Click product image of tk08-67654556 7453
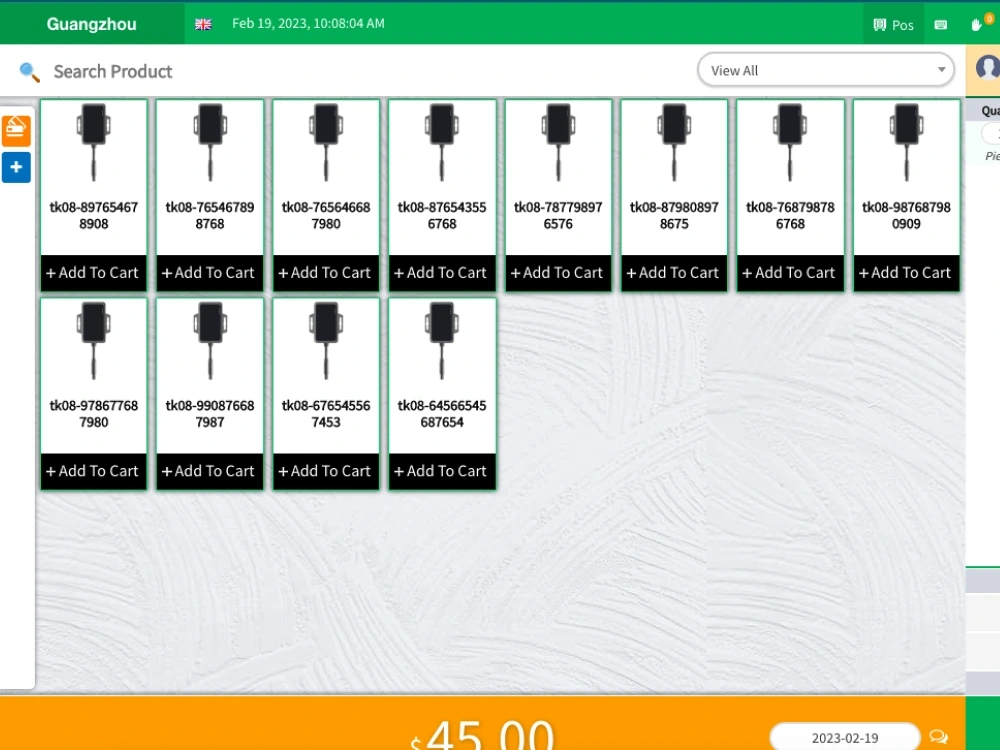The height and width of the screenshot is (750, 1000). (x=326, y=341)
